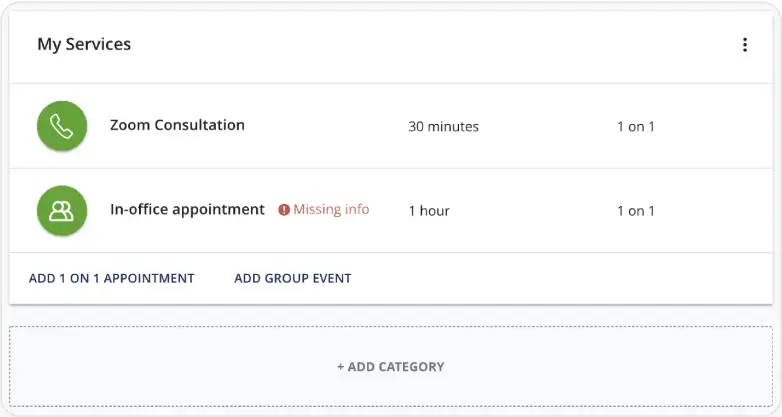Click the green people icon for In-office appointment

62,210
